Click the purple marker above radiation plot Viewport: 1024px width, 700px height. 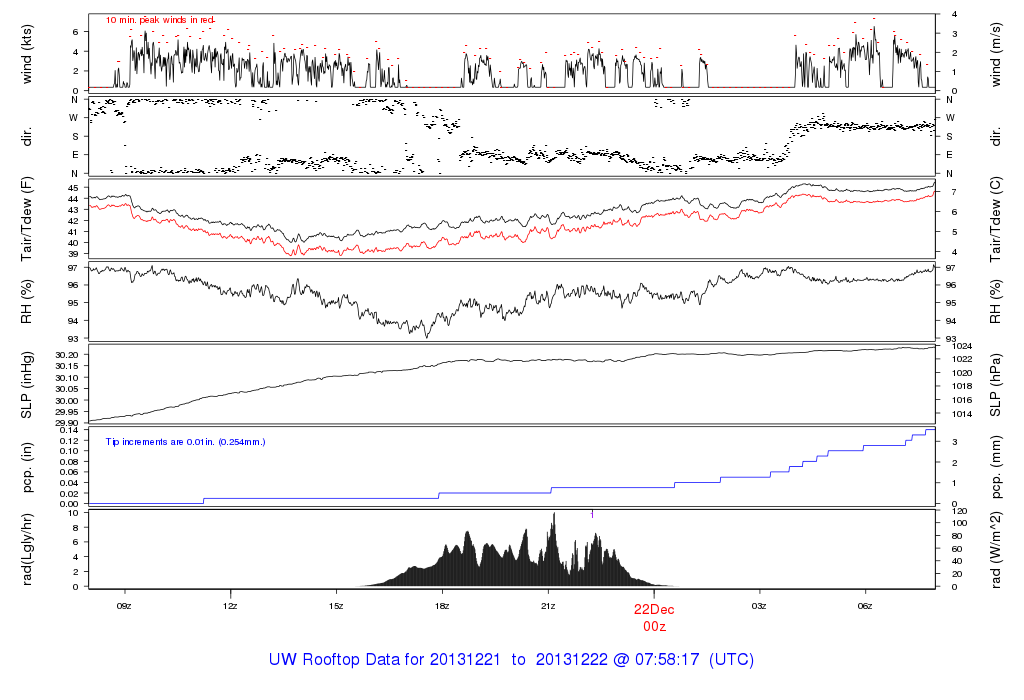[592, 515]
